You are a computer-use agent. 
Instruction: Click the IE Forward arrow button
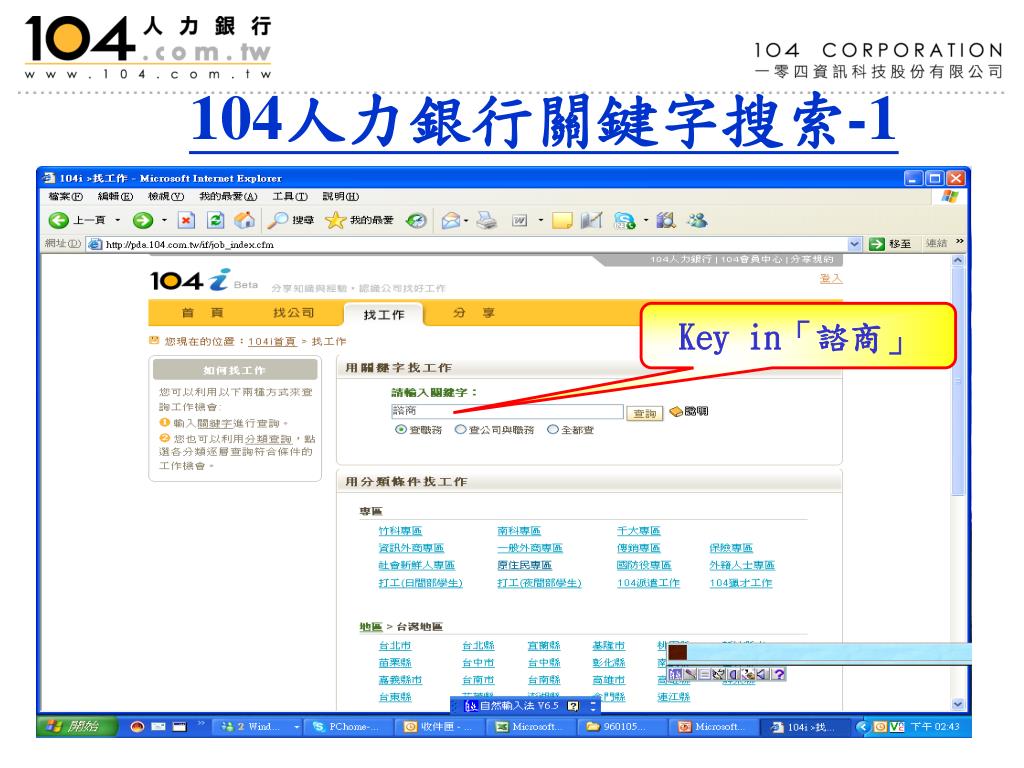click(x=142, y=221)
